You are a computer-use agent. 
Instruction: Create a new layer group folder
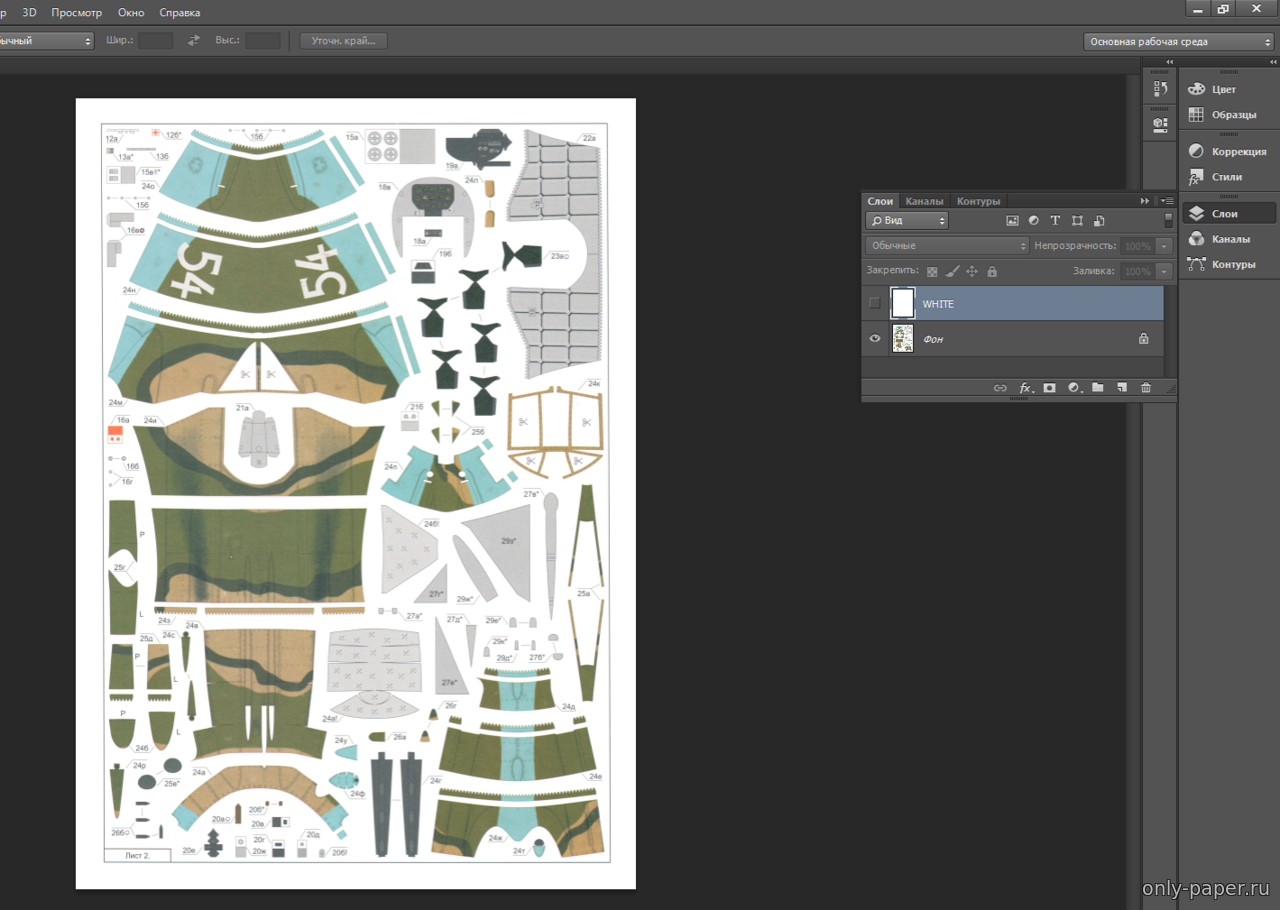coord(1097,388)
